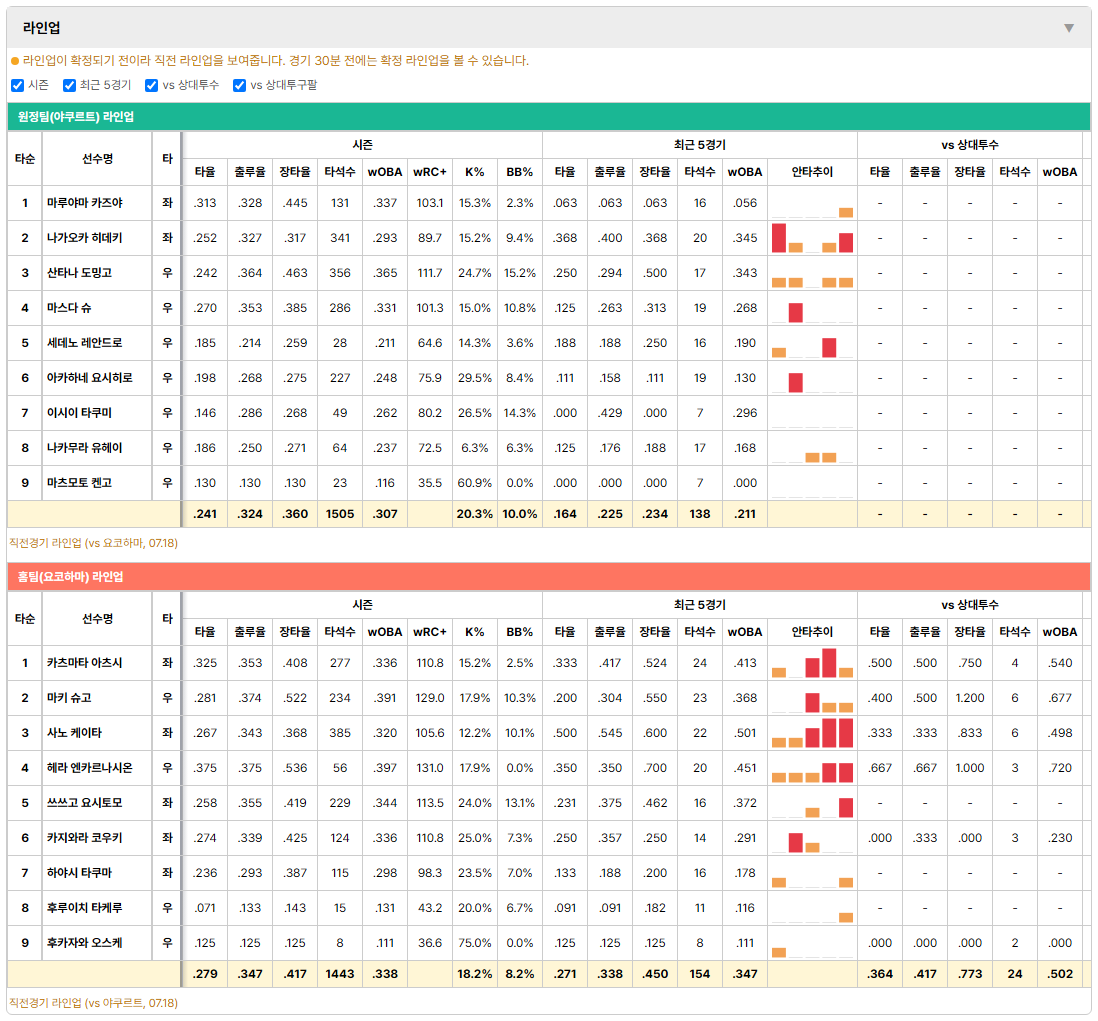Screen dimensions: 1098x1021
Task: Select player 쓰쓰고 요시토모 row name
Action: pyautogui.click(x=85, y=803)
